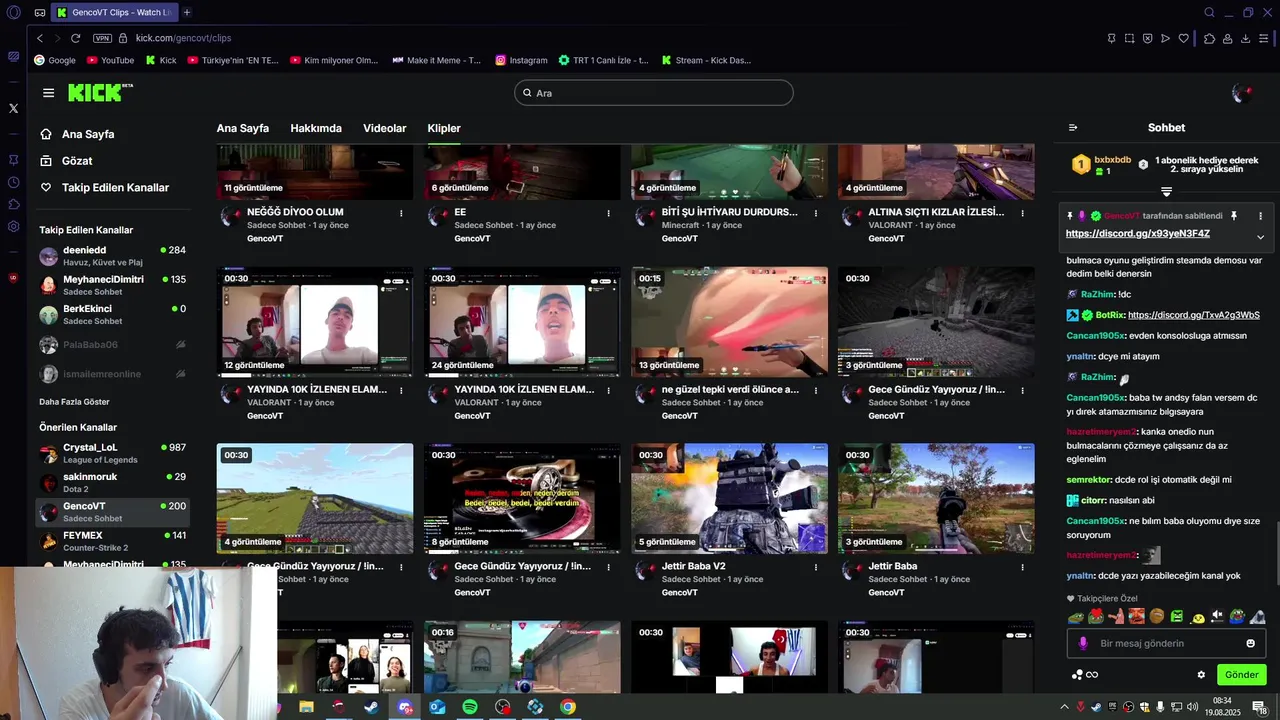Add page to favorites heart icon
This screenshot has height=720, width=1280.
1183,38
